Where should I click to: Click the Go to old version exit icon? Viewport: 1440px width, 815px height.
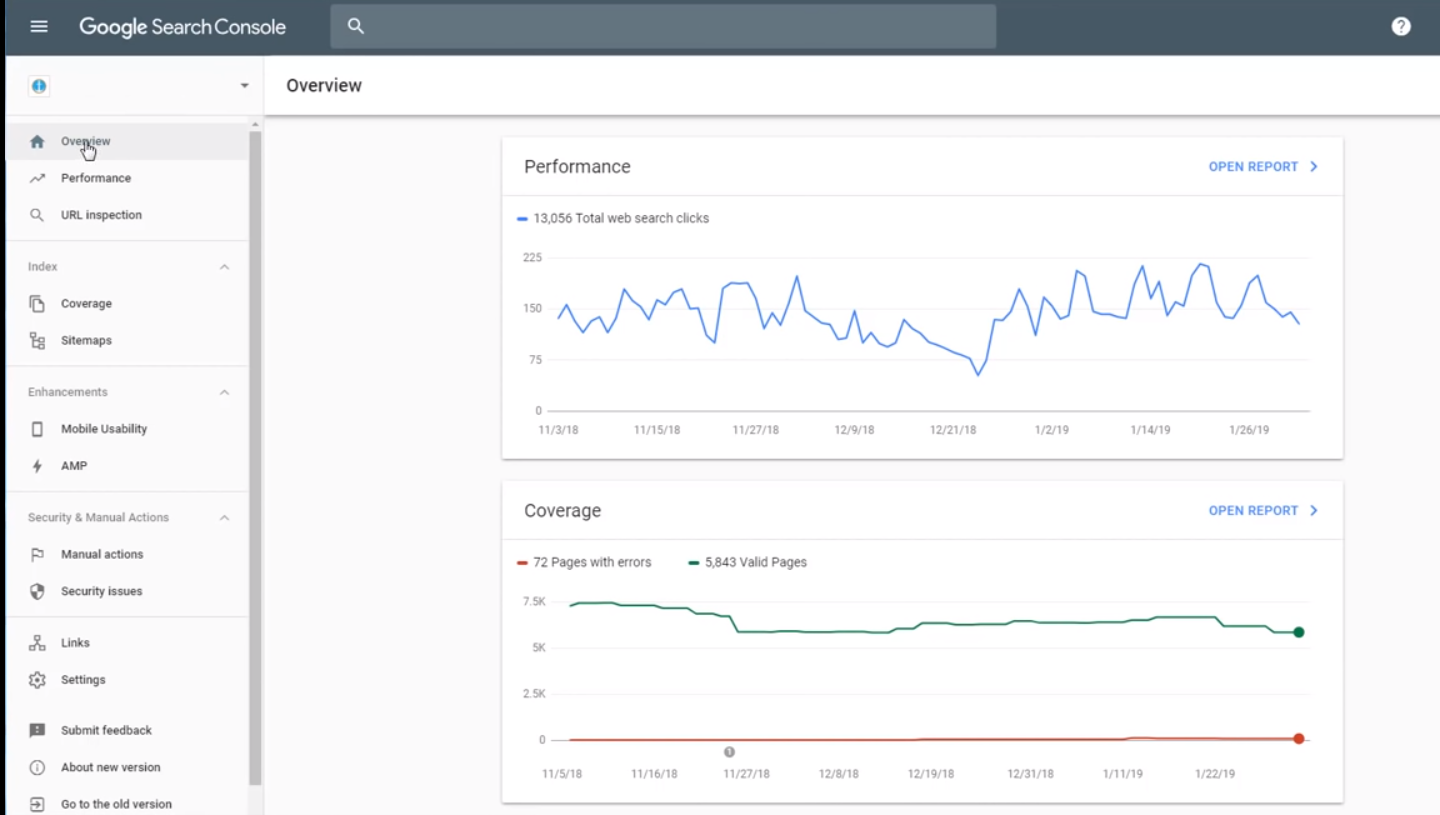coord(37,804)
